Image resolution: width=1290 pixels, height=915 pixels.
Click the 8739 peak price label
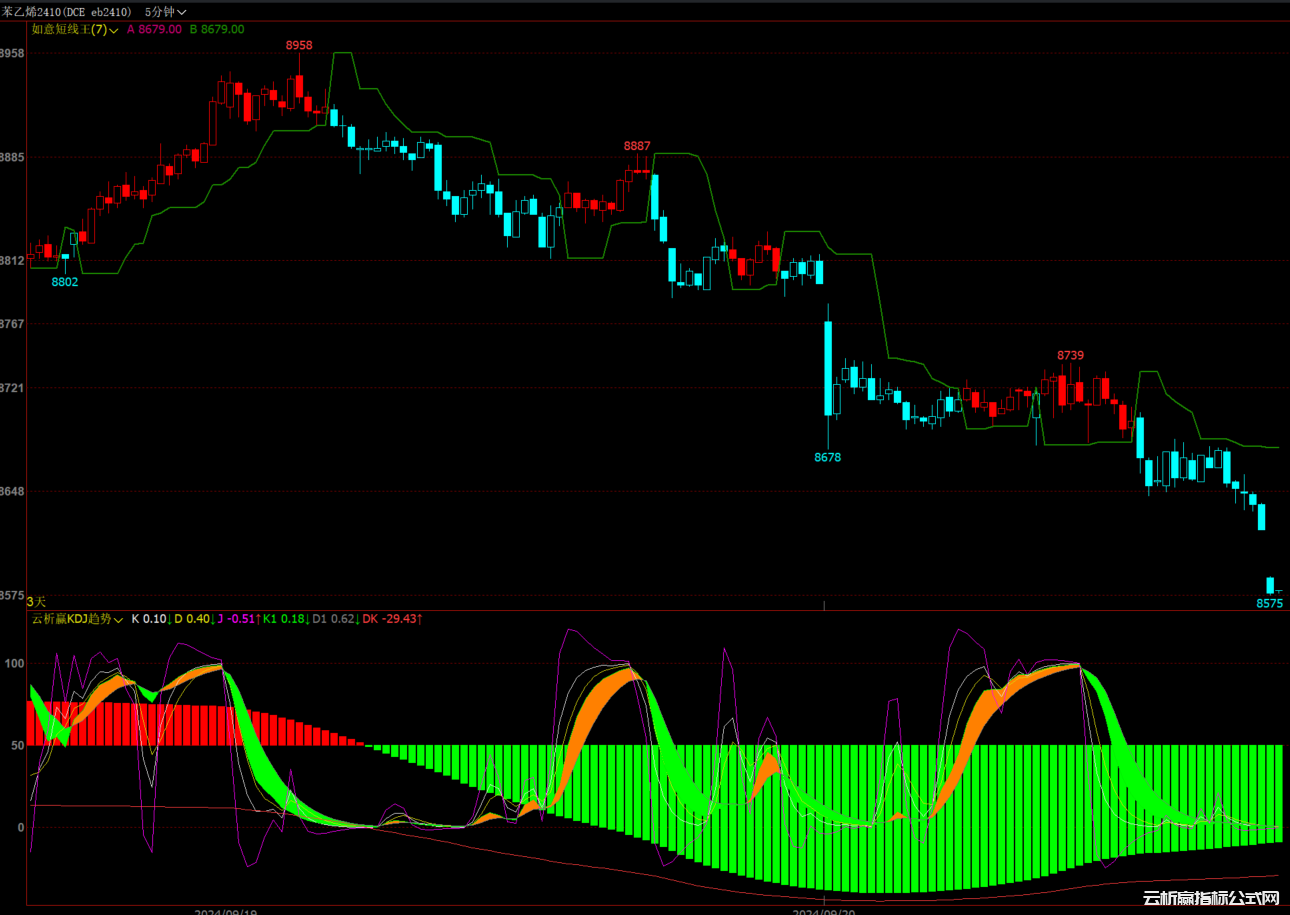pos(1071,355)
